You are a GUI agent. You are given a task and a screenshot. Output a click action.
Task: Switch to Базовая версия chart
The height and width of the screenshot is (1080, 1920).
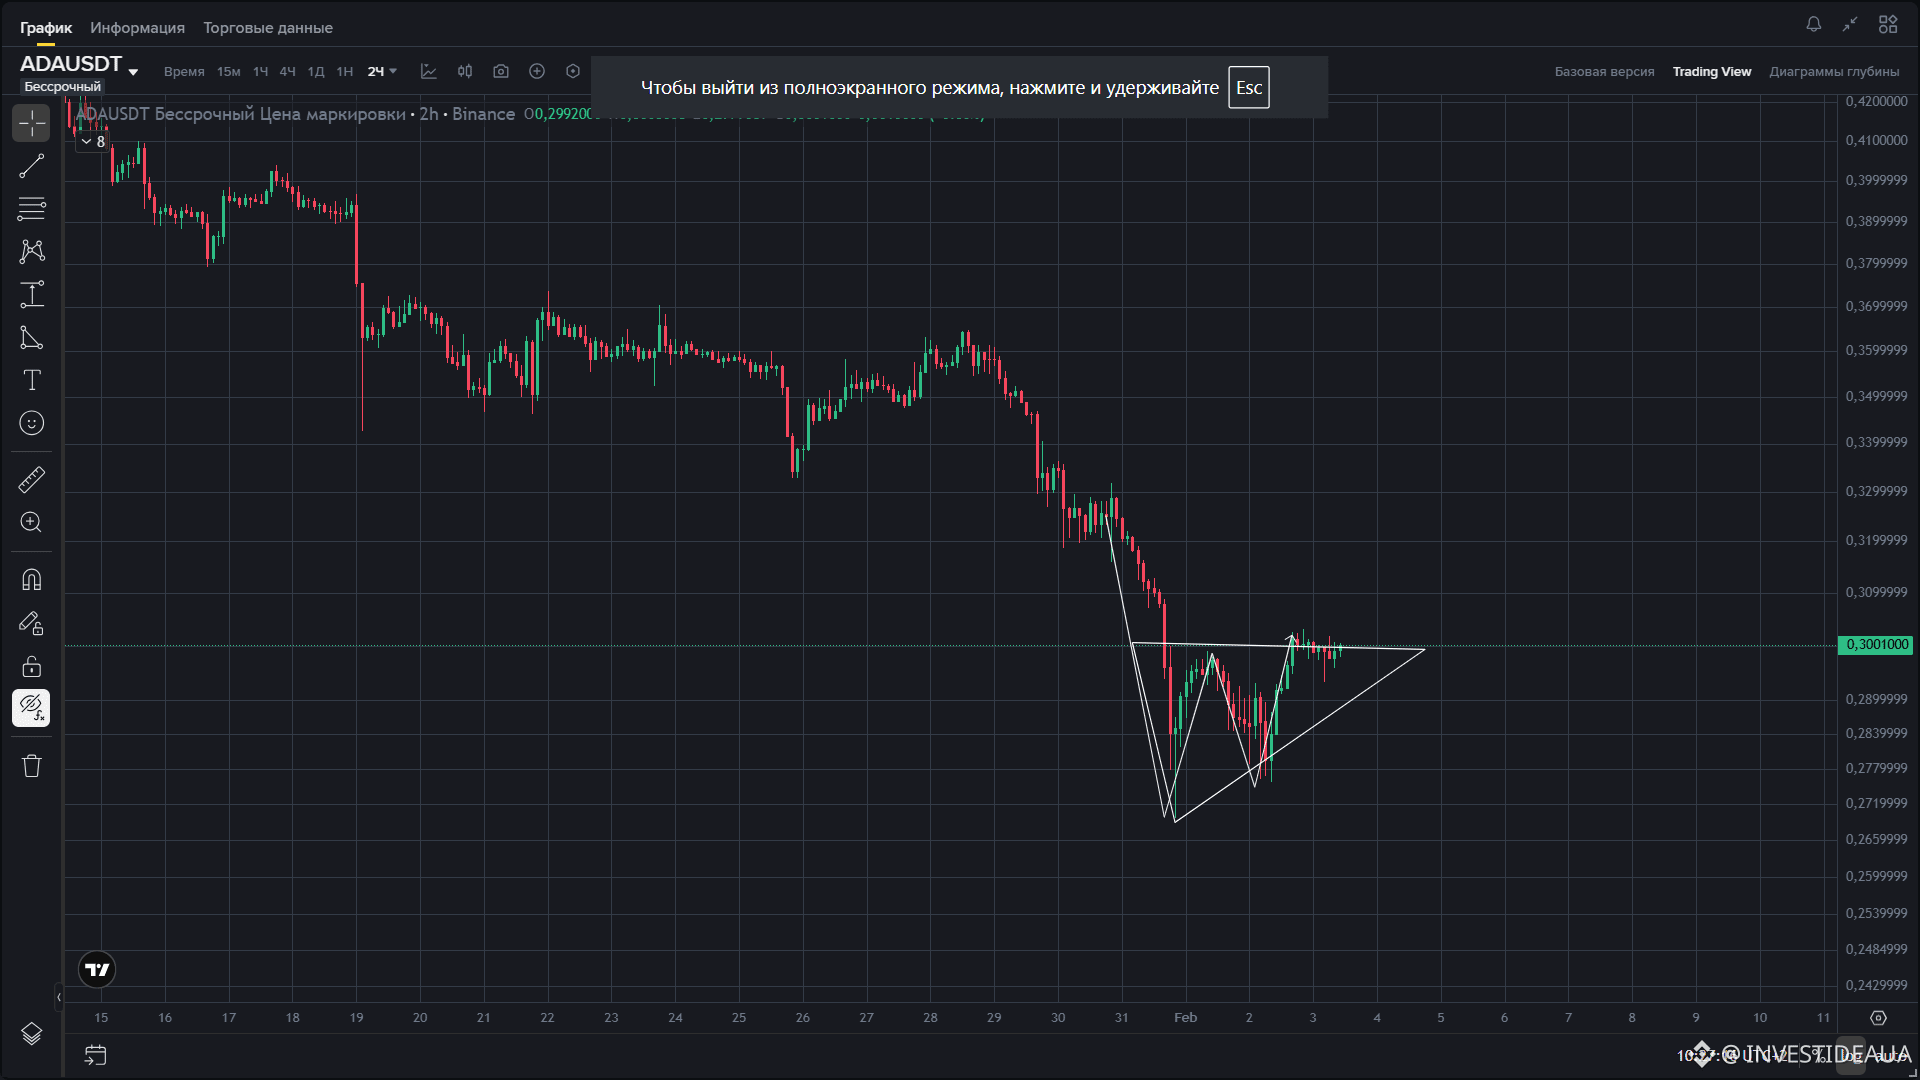(1604, 71)
